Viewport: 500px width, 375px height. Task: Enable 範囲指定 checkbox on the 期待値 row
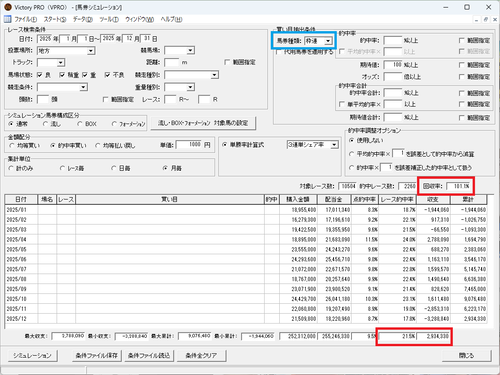tap(462, 65)
